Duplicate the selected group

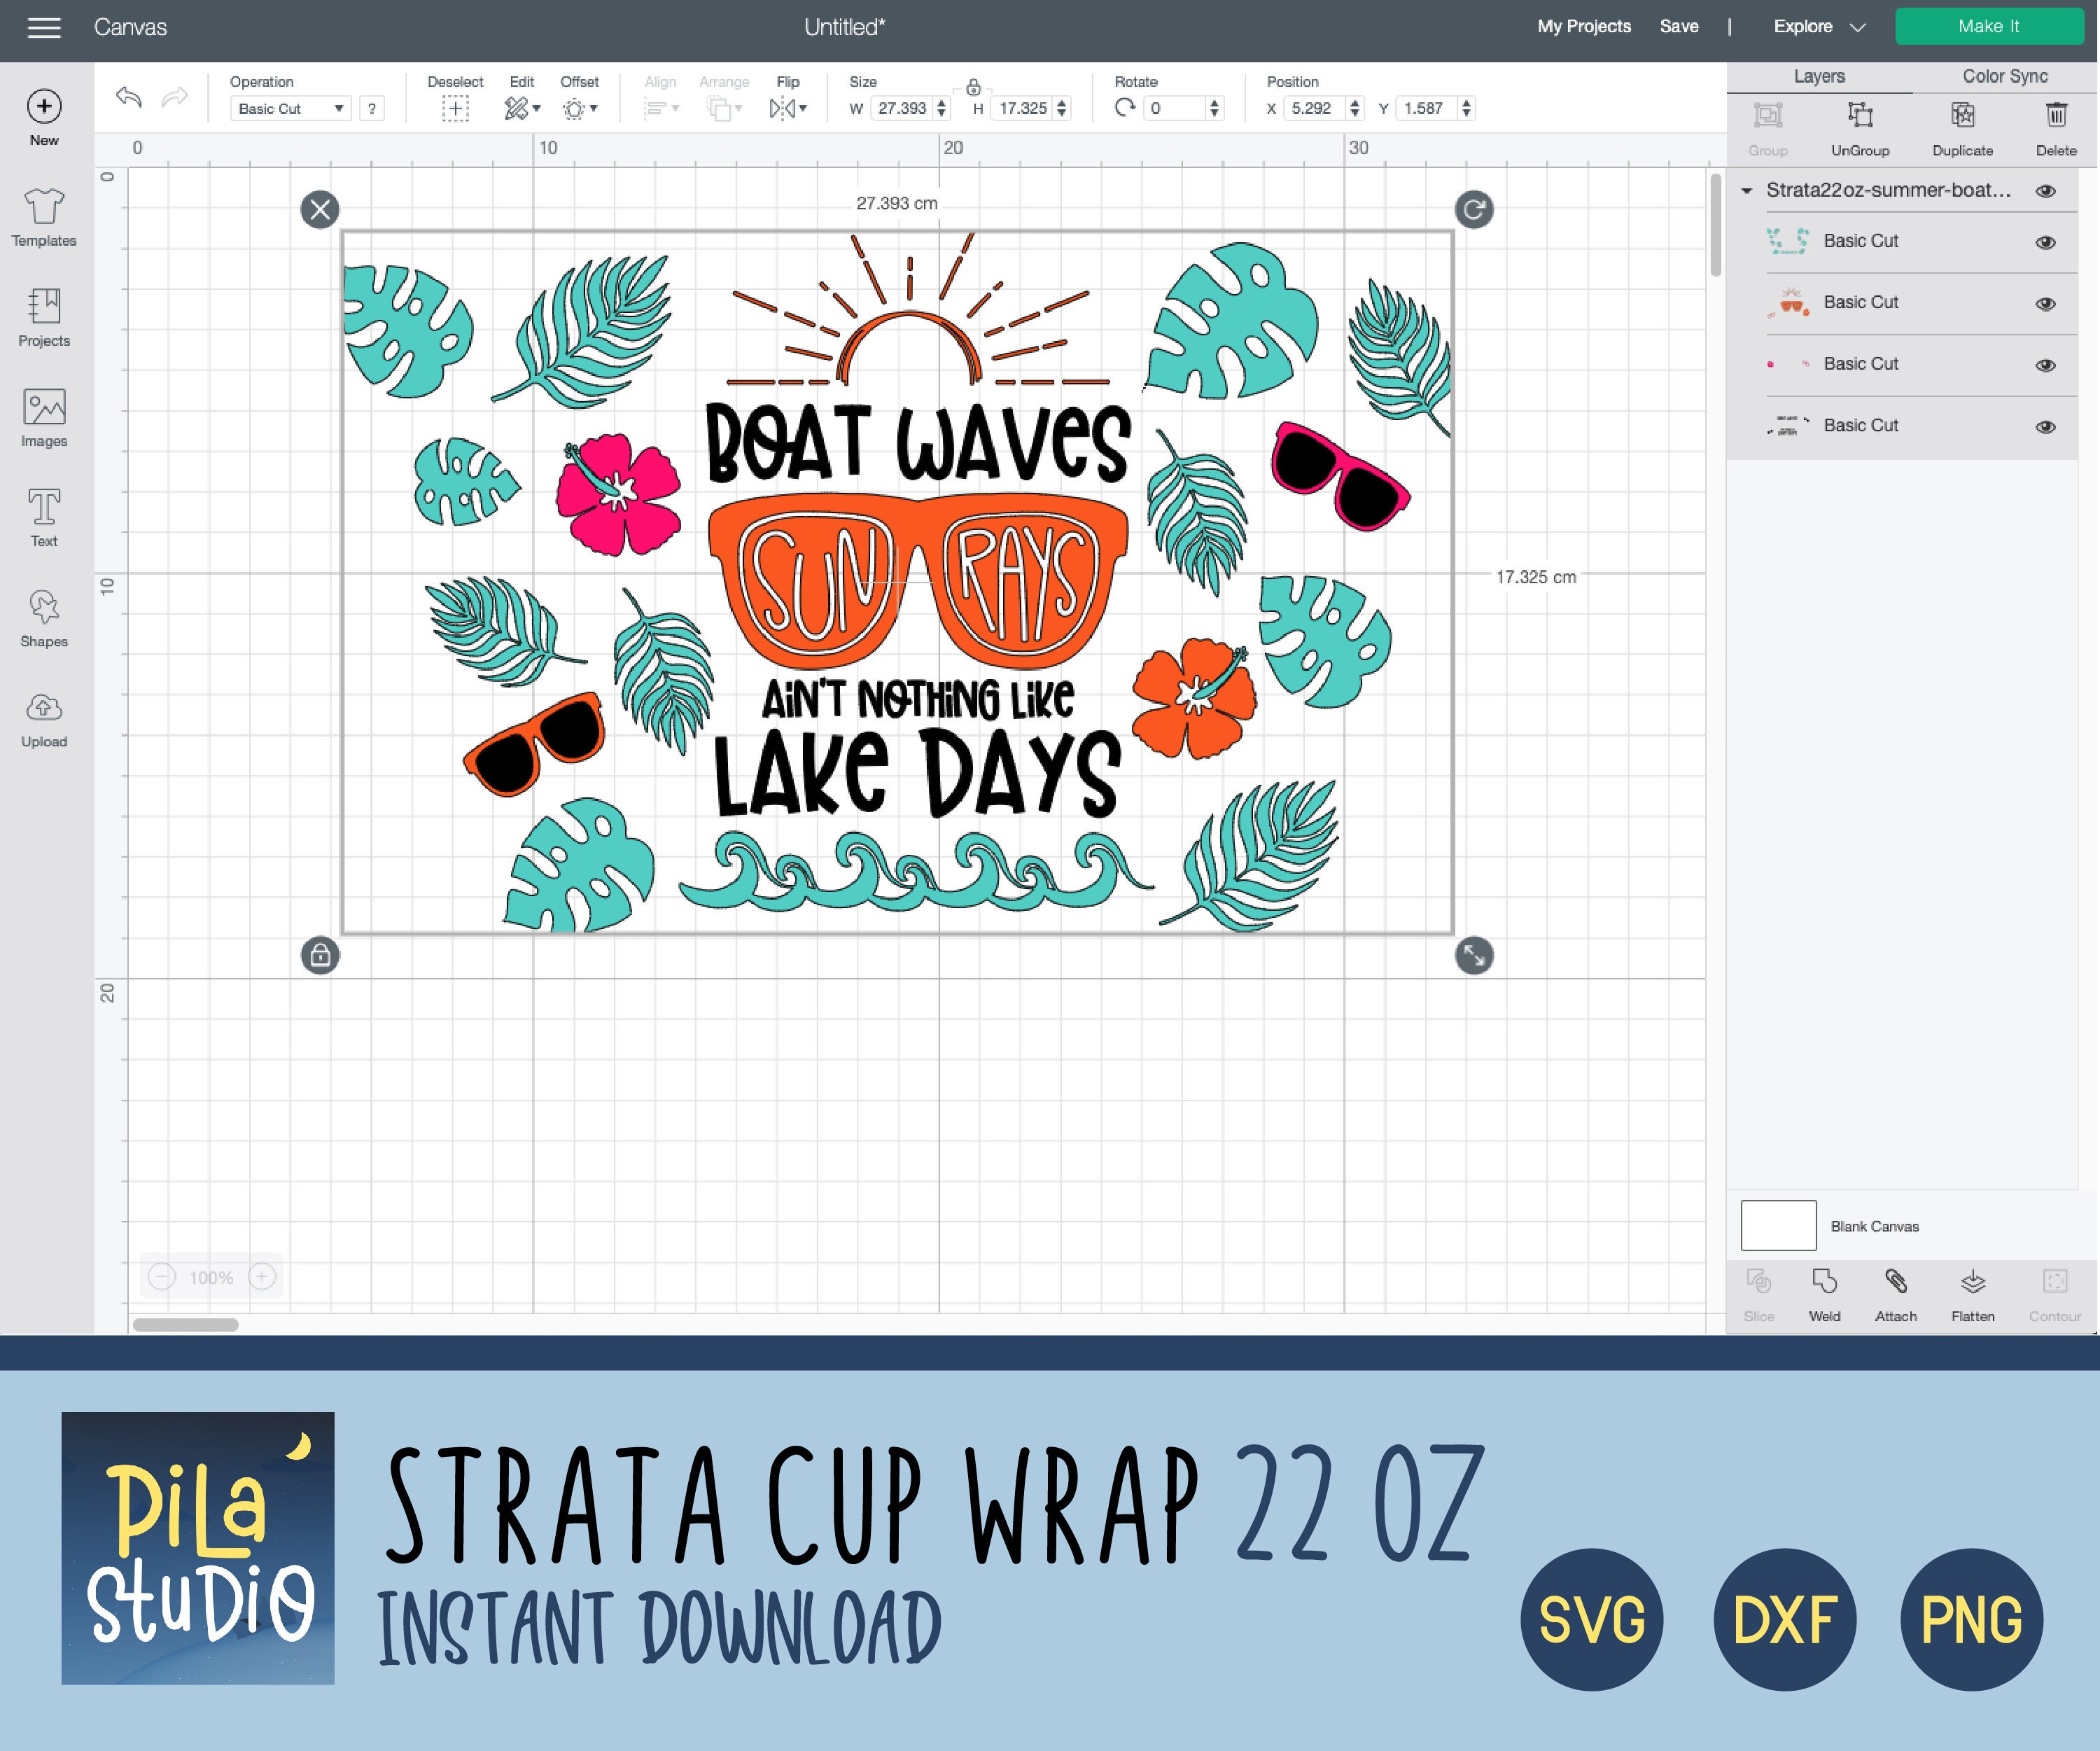(1961, 127)
